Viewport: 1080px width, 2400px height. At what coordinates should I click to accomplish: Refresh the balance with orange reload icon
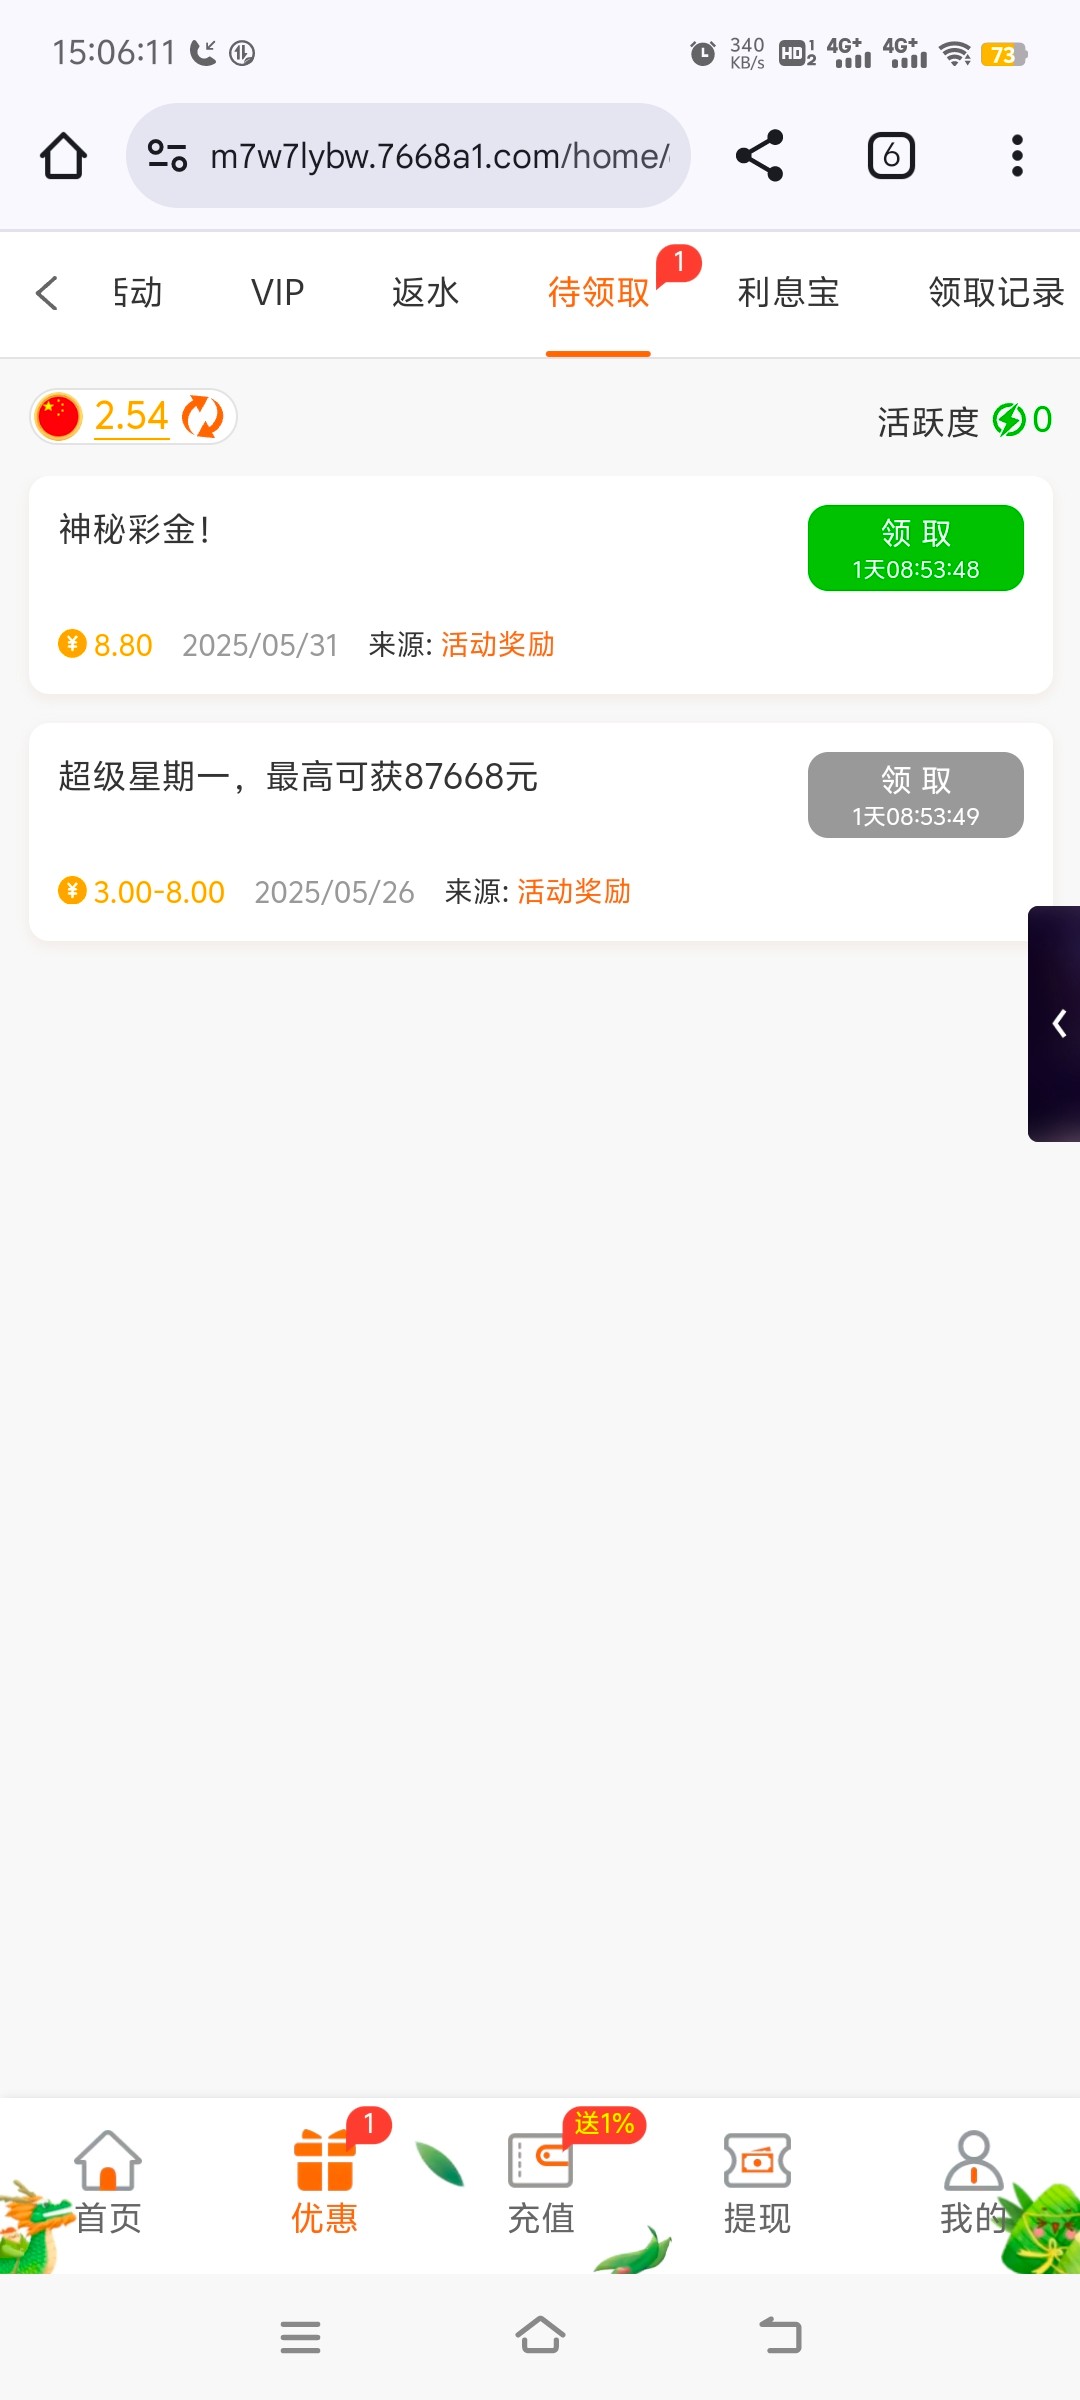(x=203, y=417)
